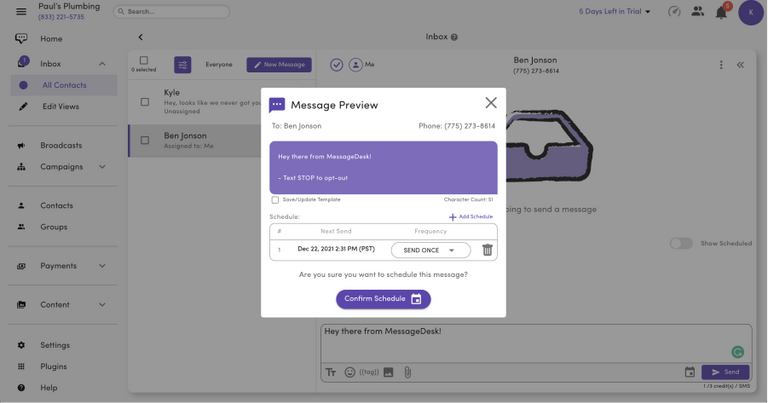768x403 pixels.
Task: Click the Send button
Action: click(725, 372)
